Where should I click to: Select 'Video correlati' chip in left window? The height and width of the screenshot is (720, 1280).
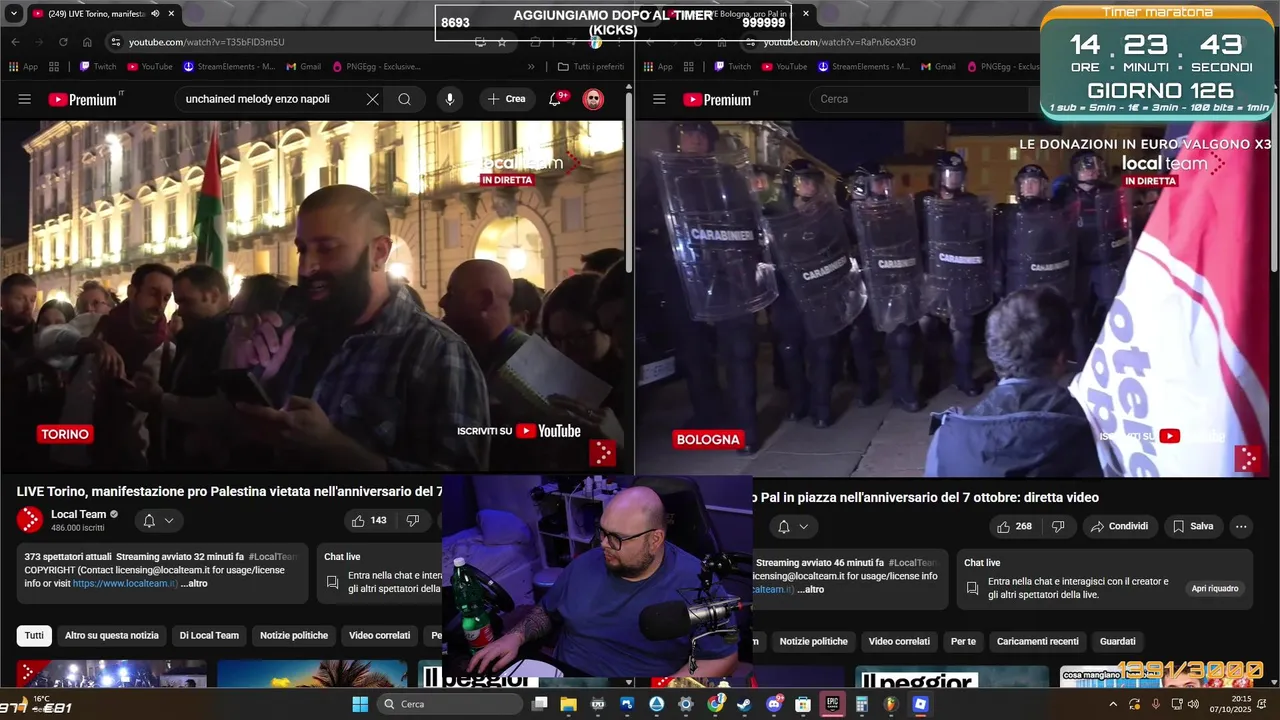[379, 635]
